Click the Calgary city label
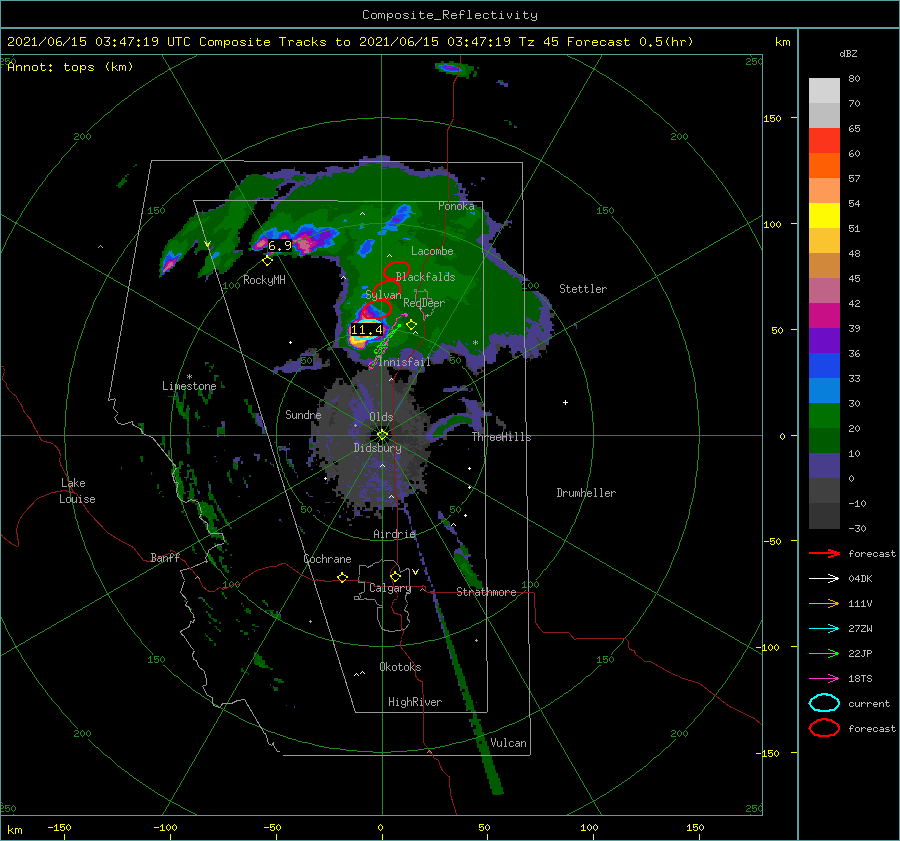Image resolution: width=900 pixels, height=841 pixels. 390,588
